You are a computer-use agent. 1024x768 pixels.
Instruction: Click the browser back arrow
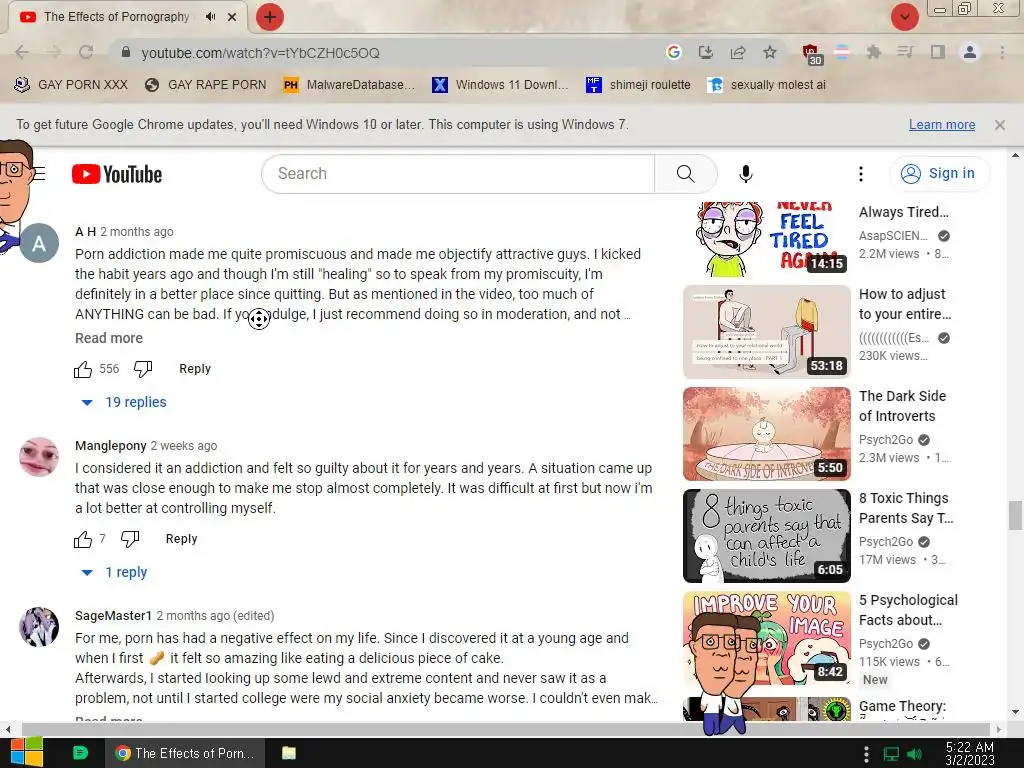(22, 52)
